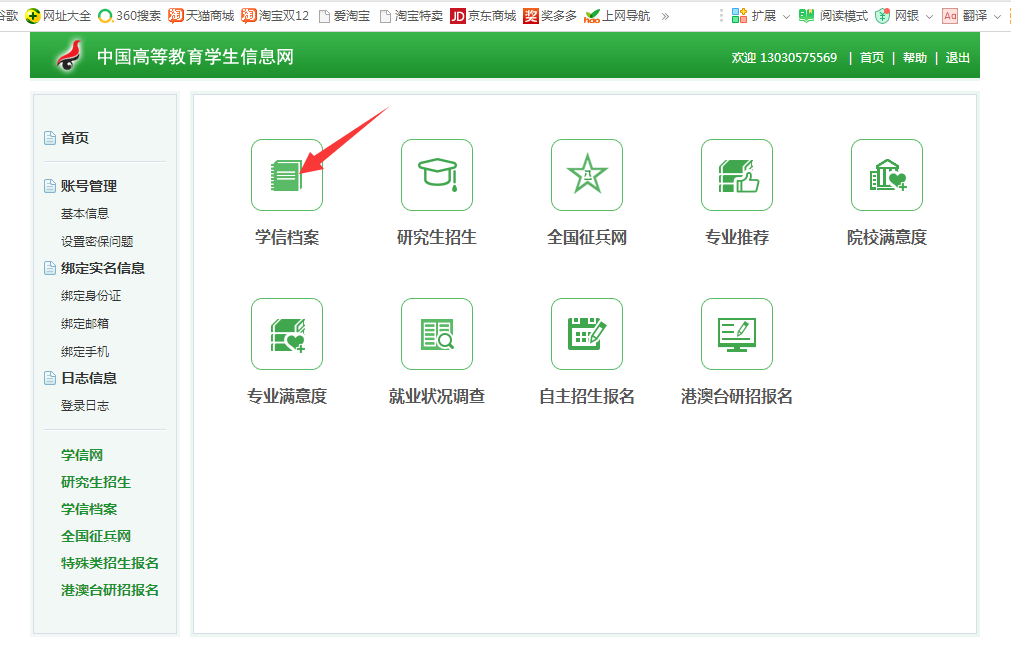Click the 账号管理 page icon
1011x650 pixels.
[x=50, y=186]
